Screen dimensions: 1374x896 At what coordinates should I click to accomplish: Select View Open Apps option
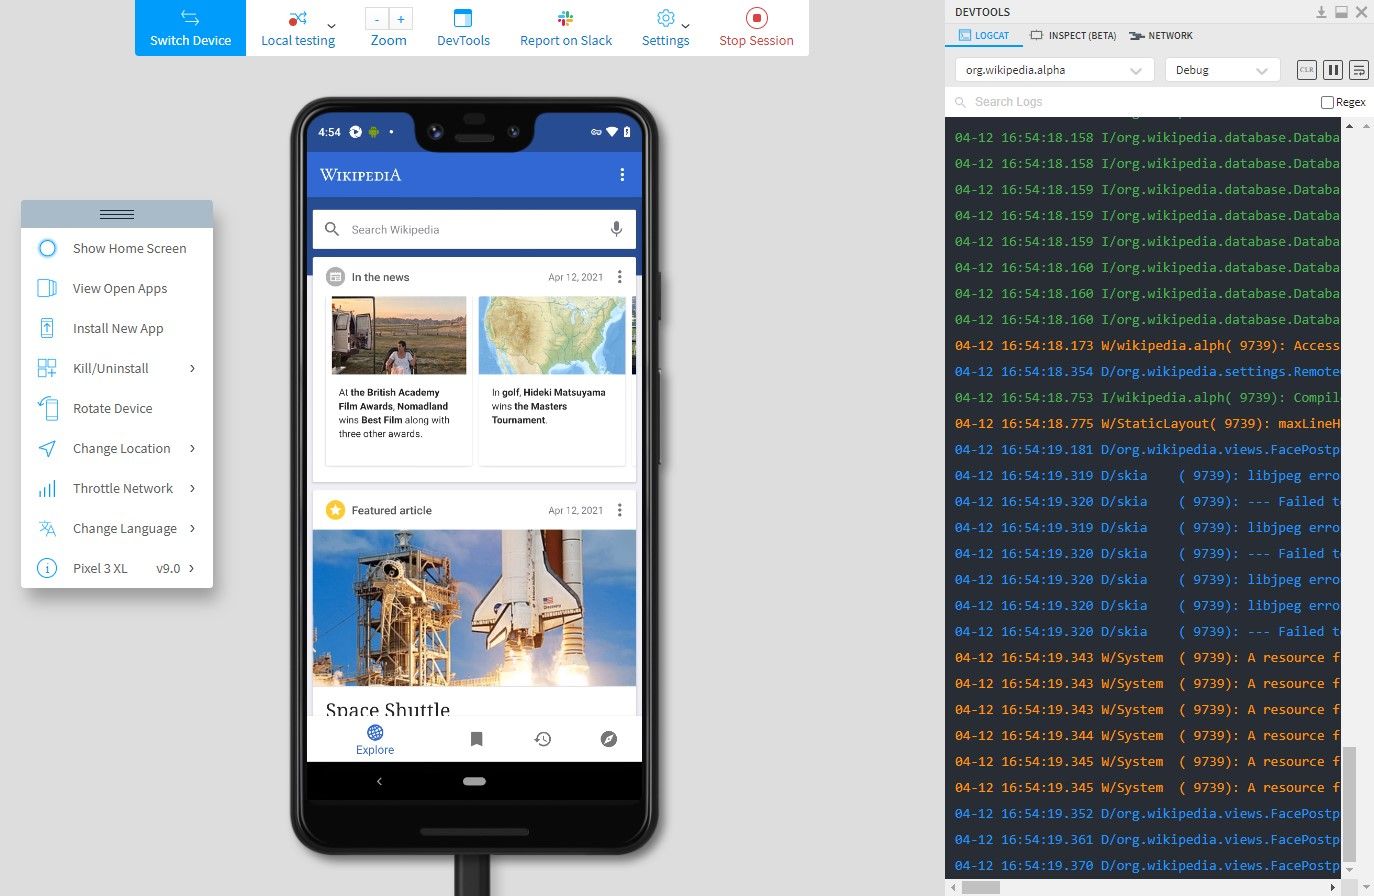click(117, 288)
